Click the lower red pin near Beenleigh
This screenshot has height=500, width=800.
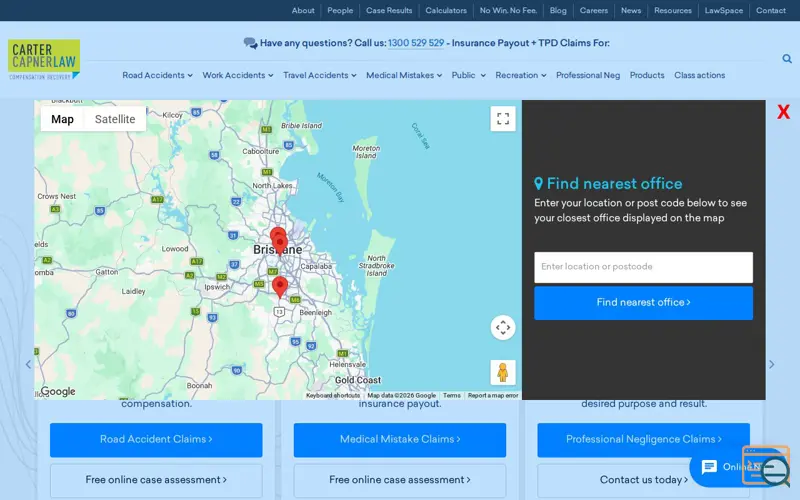(280, 287)
